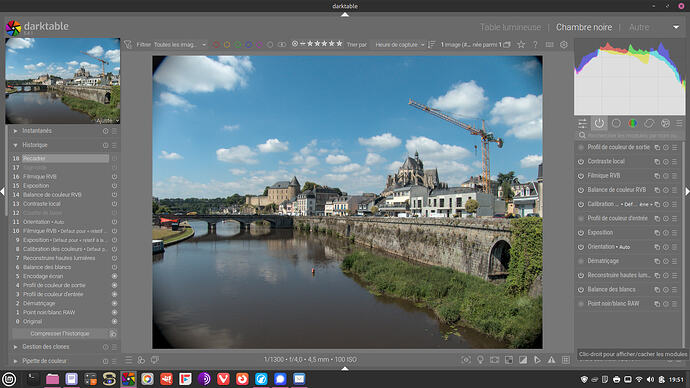This screenshot has height=388, width=690.
Task: Open the filter 'Toutes les imag..' dropdown
Action: point(180,44)
